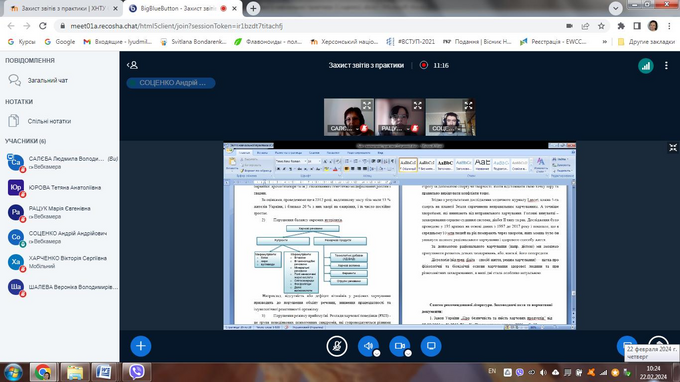Open a new browser tab
Image resolution: width=680 pixels, height=382 pixels.
(x=253, y=8)
